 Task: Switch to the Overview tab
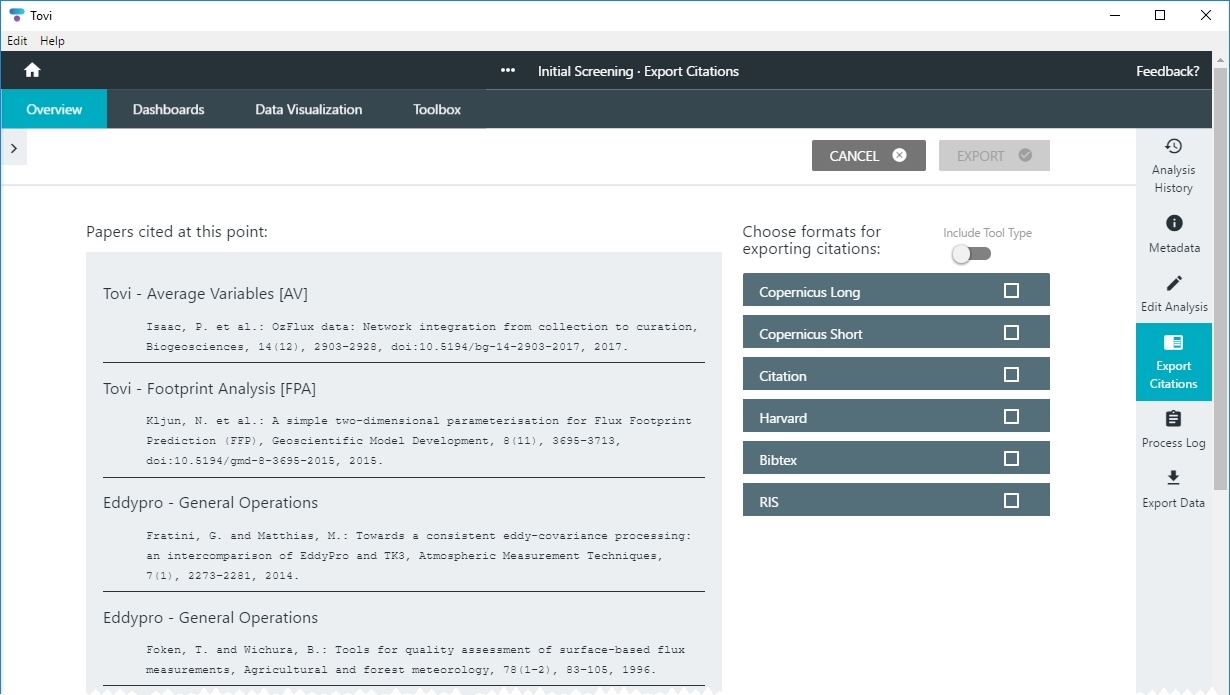point(54,109)
